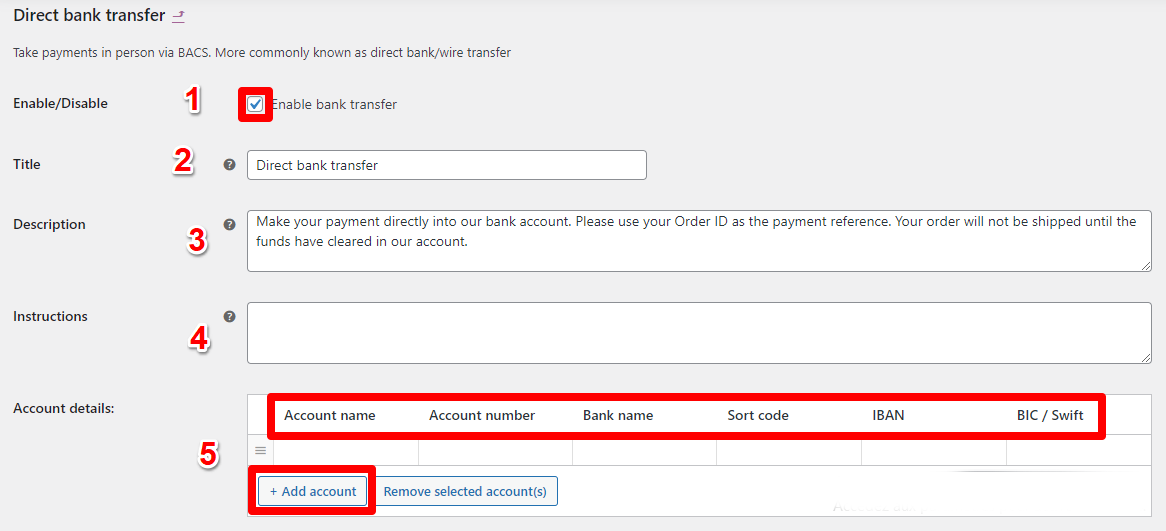Click the Description help question mark icon

(229, 224)
